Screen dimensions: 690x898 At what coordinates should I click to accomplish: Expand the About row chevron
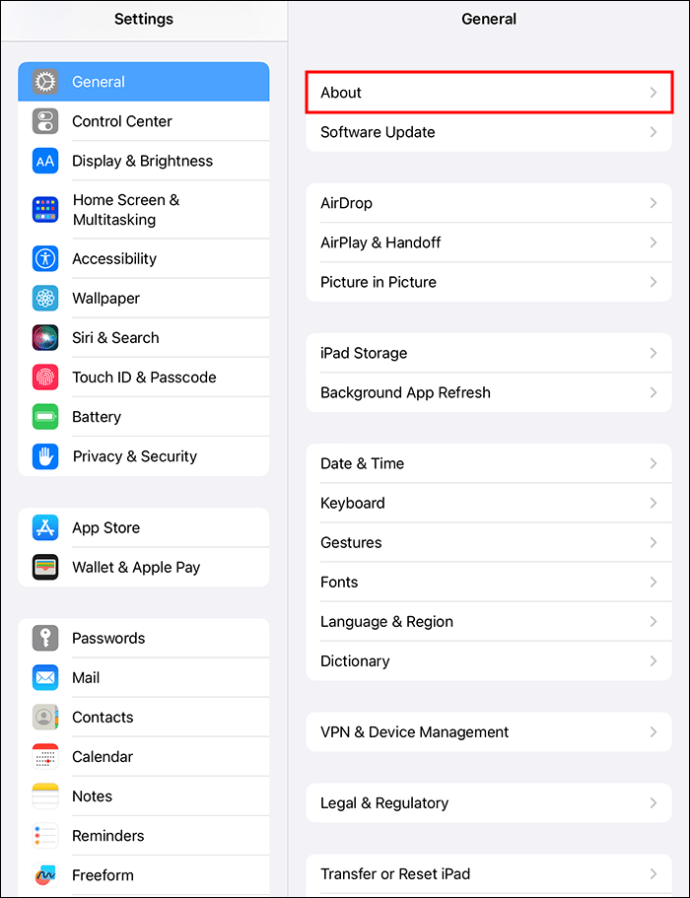(653, 93)
